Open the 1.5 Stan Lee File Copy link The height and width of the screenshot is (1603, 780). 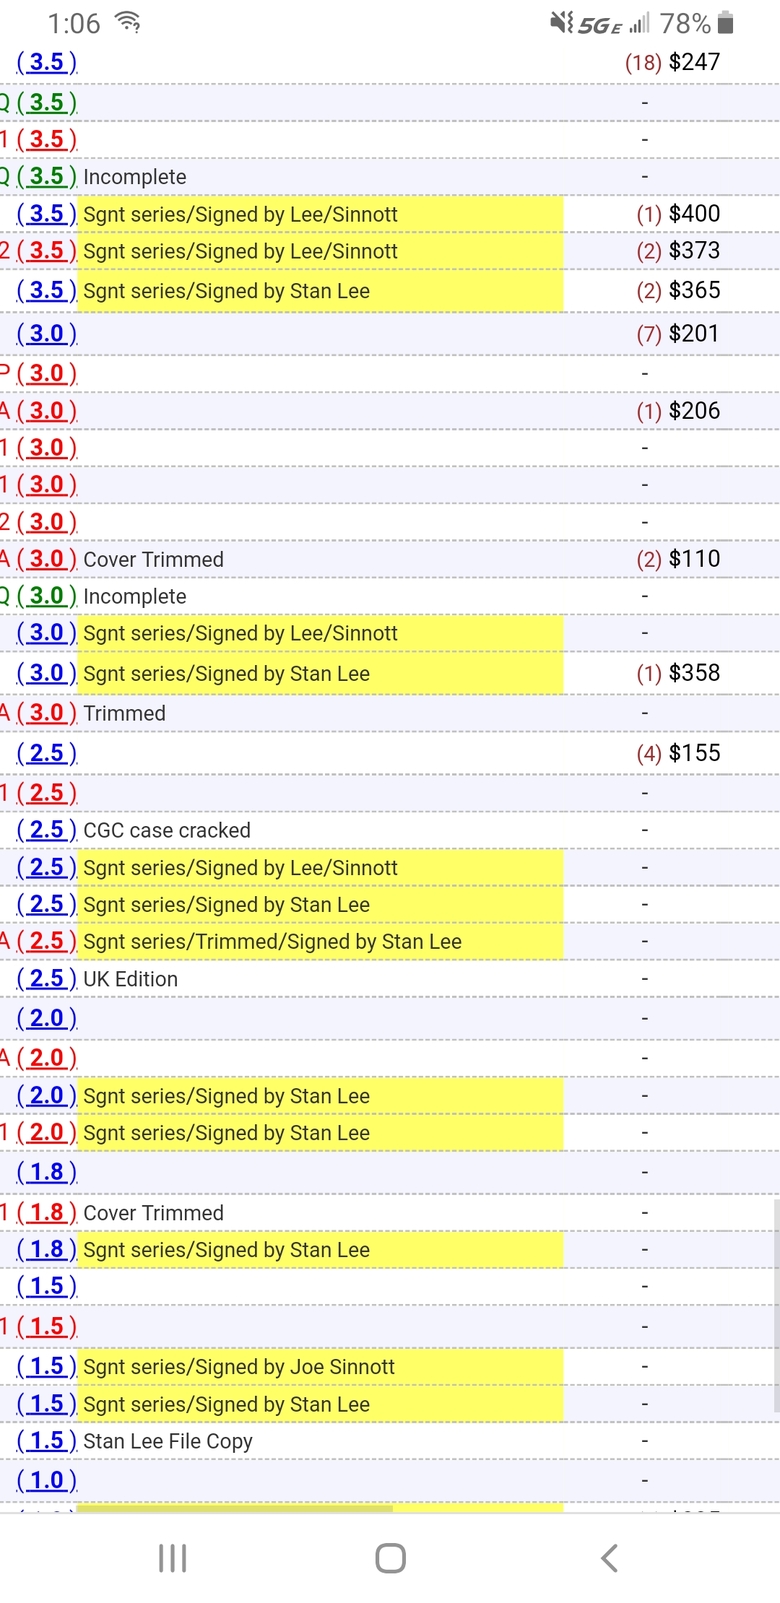(x=47, y=1441)
